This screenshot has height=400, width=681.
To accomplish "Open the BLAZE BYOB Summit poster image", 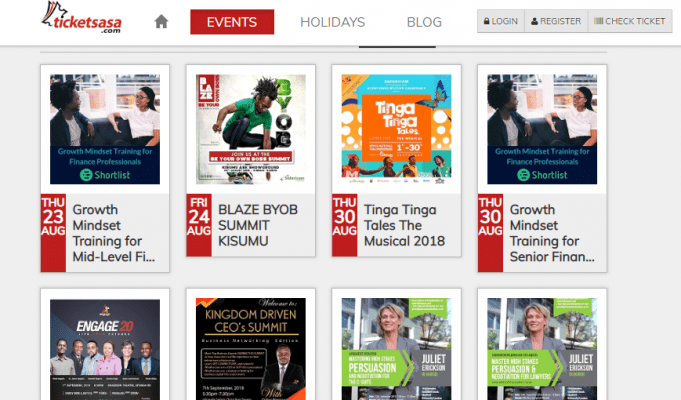I will [251, 129].
